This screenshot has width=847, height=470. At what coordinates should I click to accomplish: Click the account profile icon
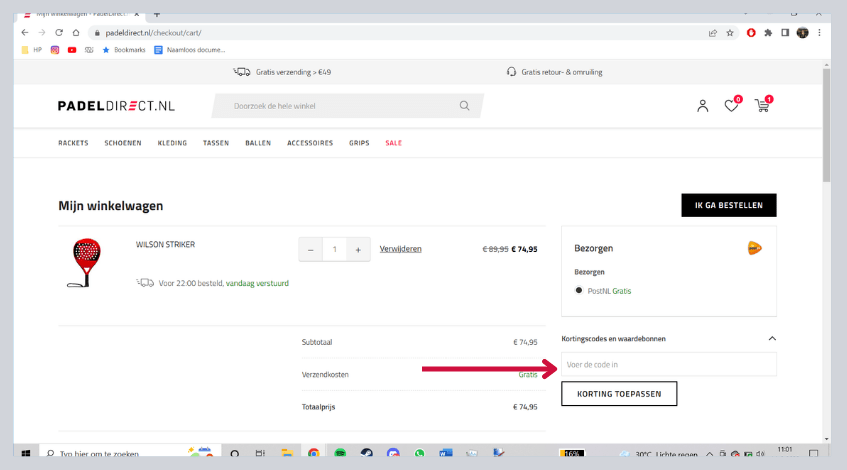703,106
